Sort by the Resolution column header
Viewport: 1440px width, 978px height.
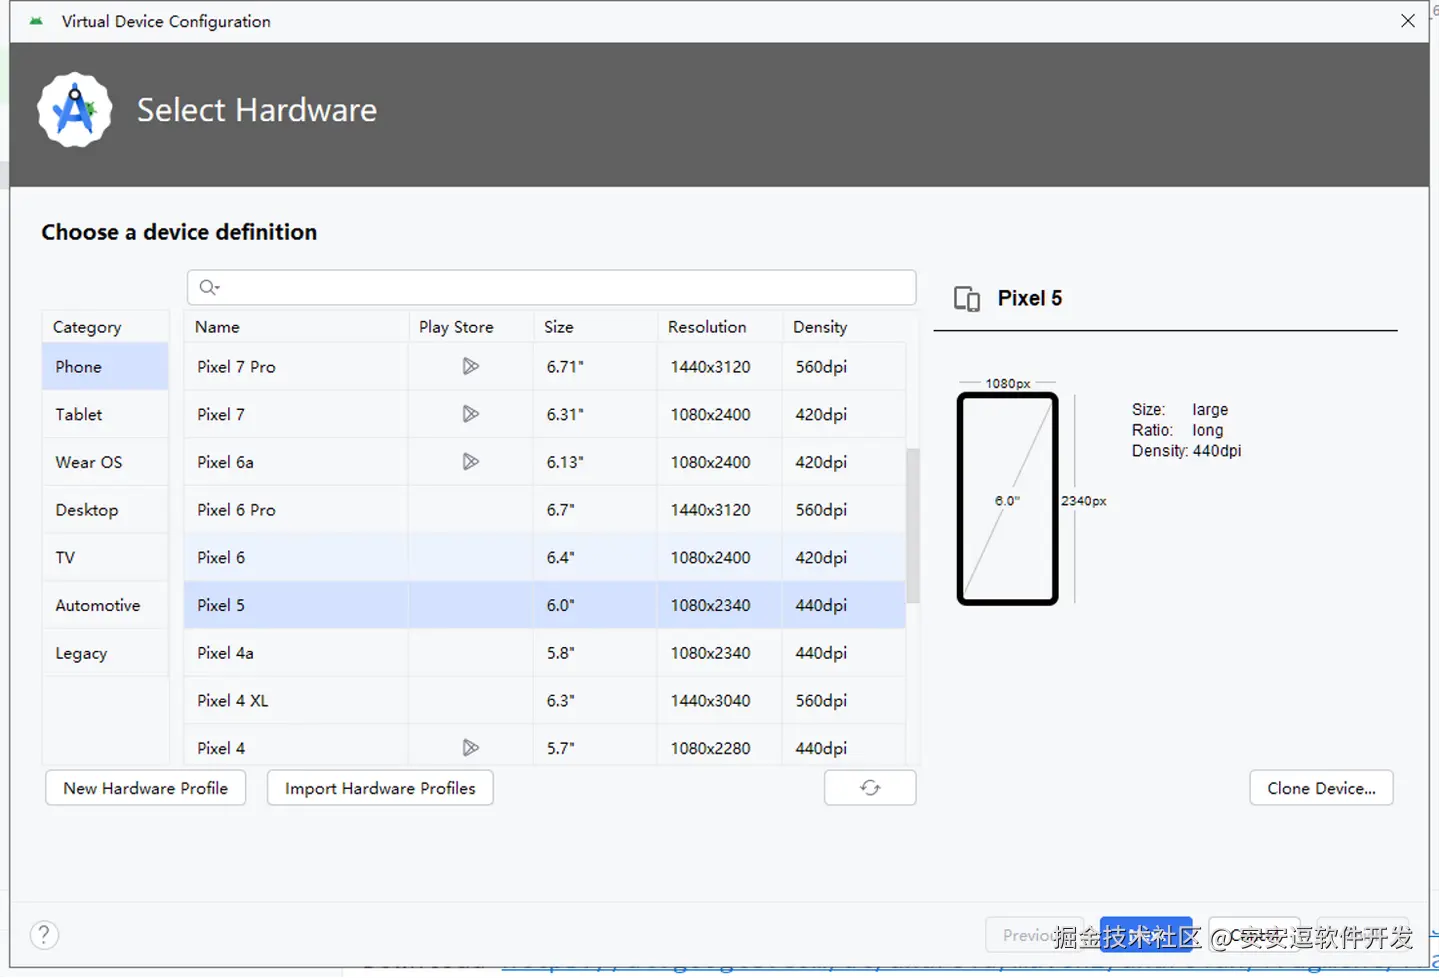click(720, 327)
